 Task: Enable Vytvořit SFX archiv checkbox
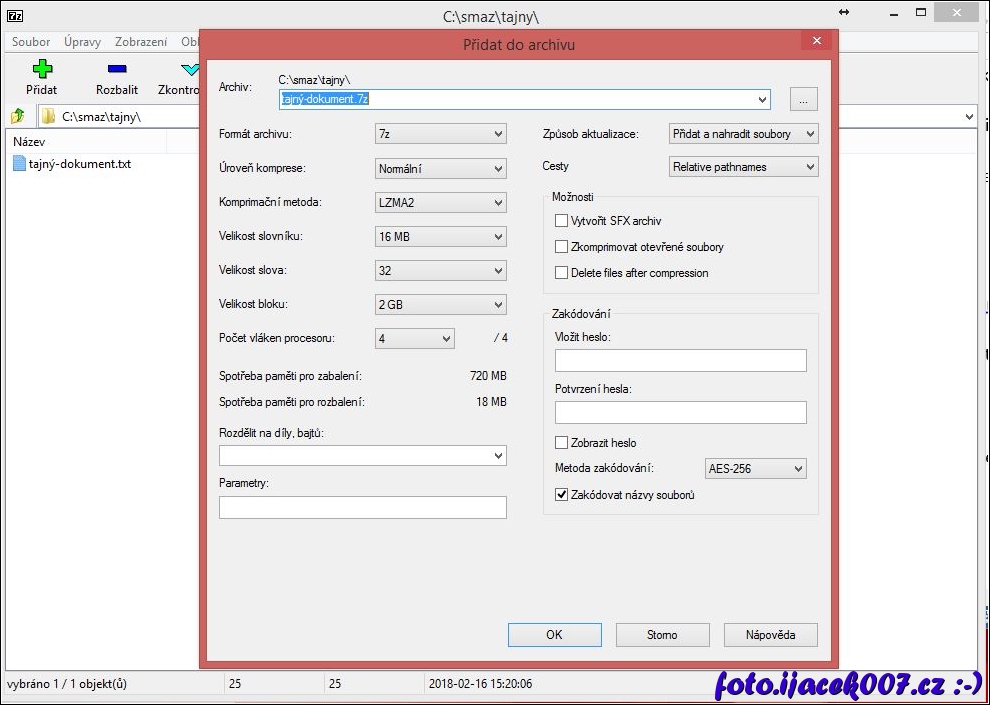click(561, 221)
